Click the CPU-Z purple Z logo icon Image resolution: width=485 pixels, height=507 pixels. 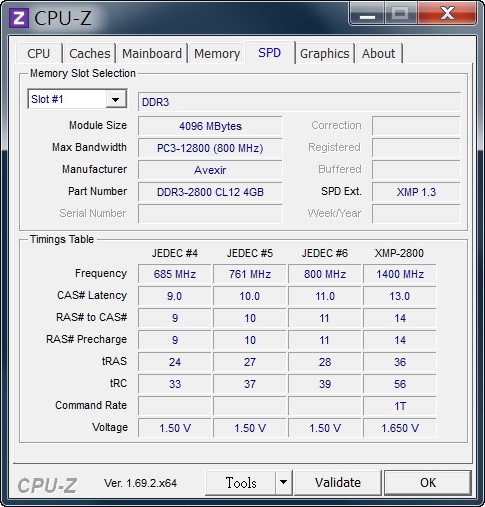click(x=18, y=18)
